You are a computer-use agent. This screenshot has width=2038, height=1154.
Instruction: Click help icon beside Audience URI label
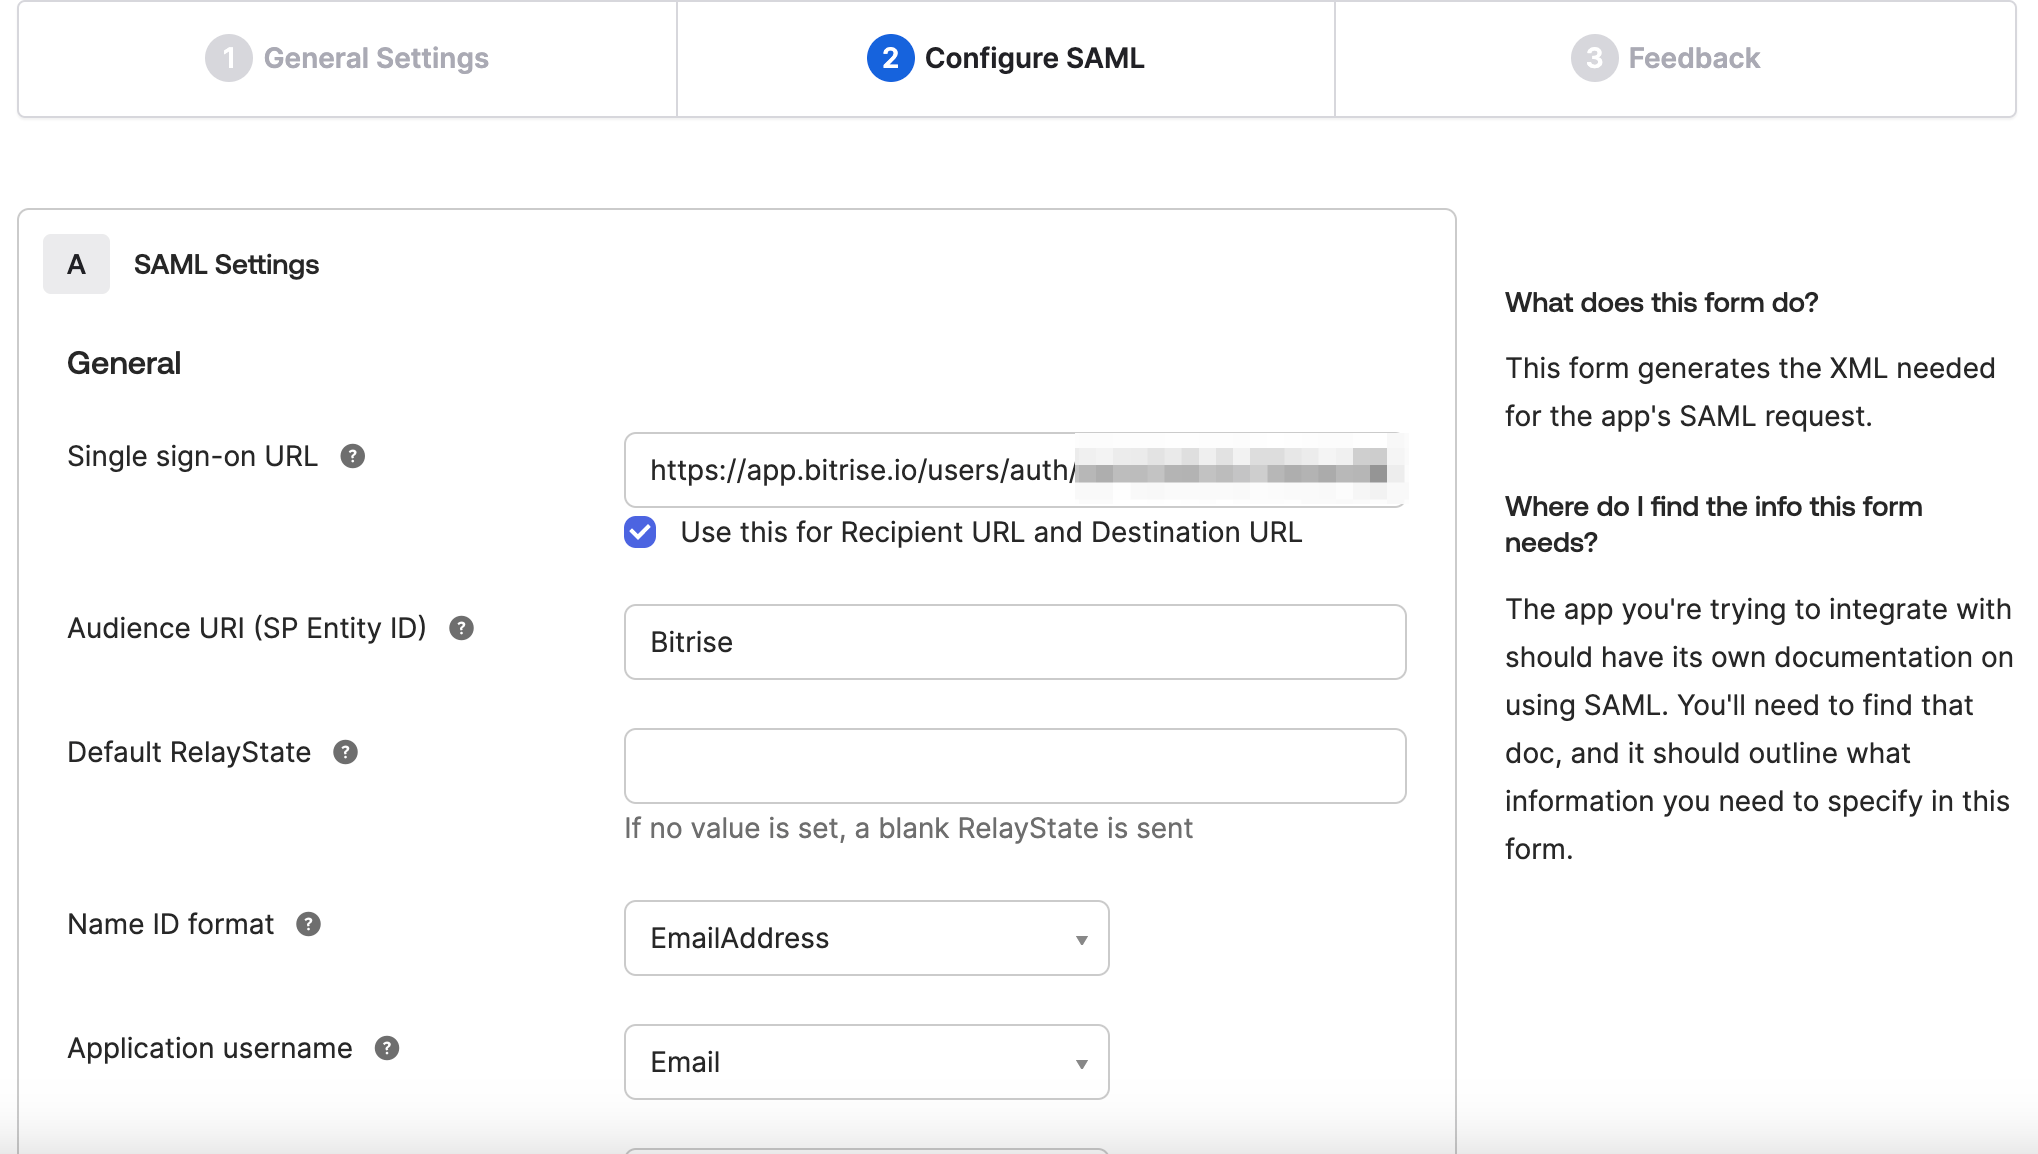461,629
